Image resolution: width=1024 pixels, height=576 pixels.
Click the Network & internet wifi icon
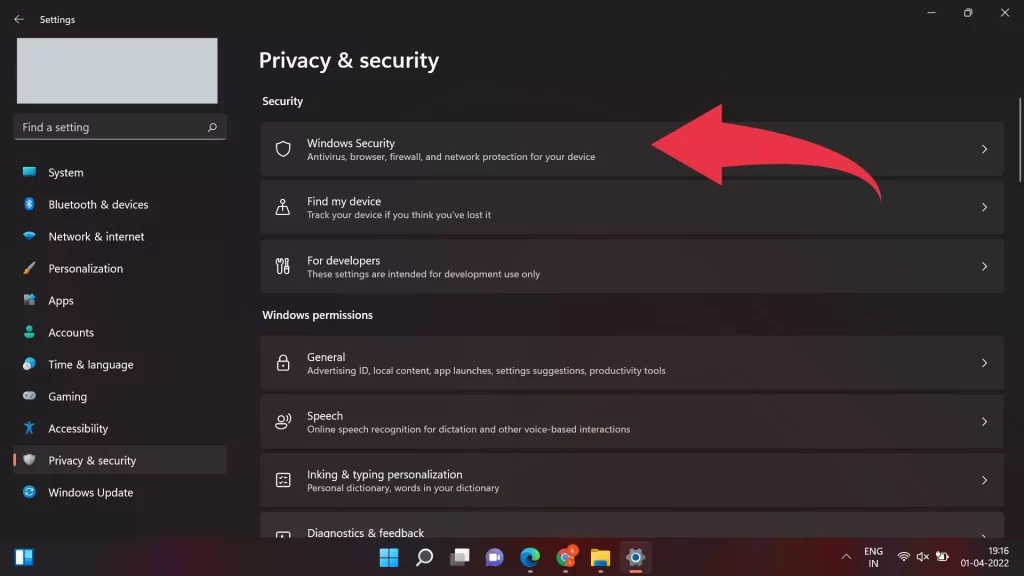[x=29, y=236]
